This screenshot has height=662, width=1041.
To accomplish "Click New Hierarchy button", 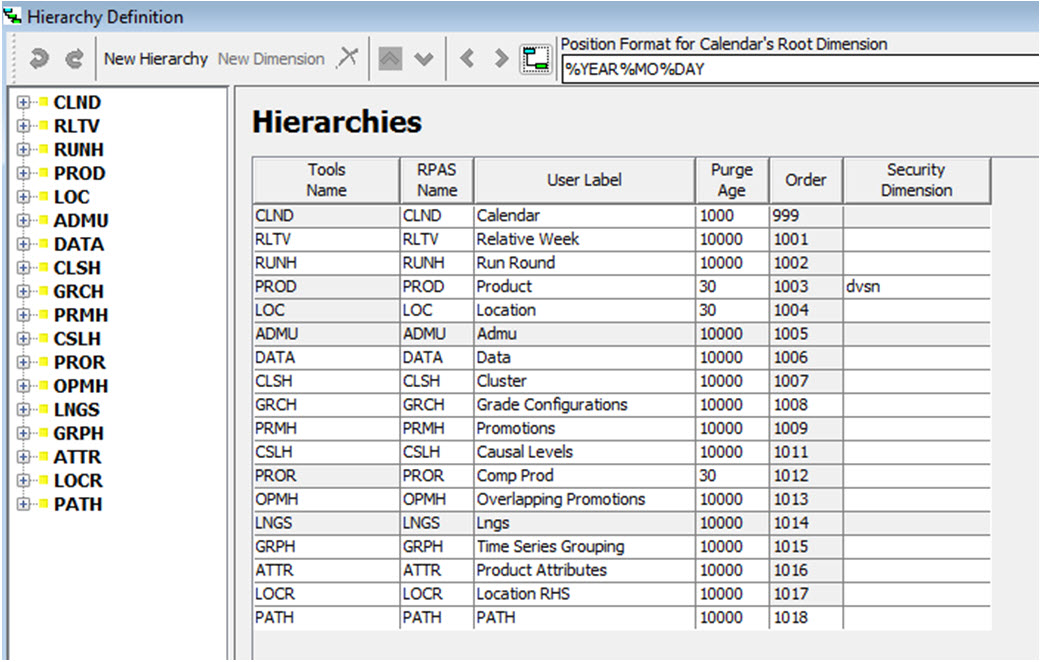I will (x=156, y=59).
